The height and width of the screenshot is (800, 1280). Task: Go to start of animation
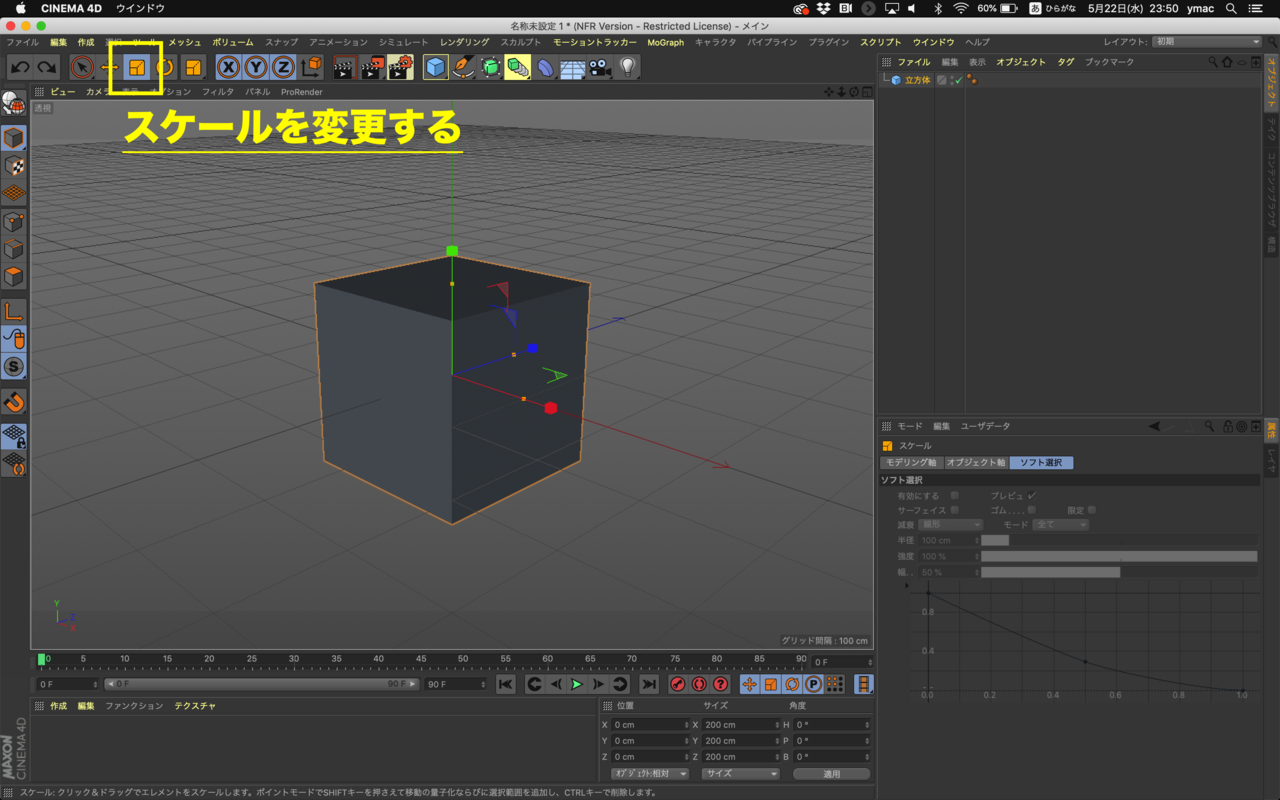coord(506,684)
